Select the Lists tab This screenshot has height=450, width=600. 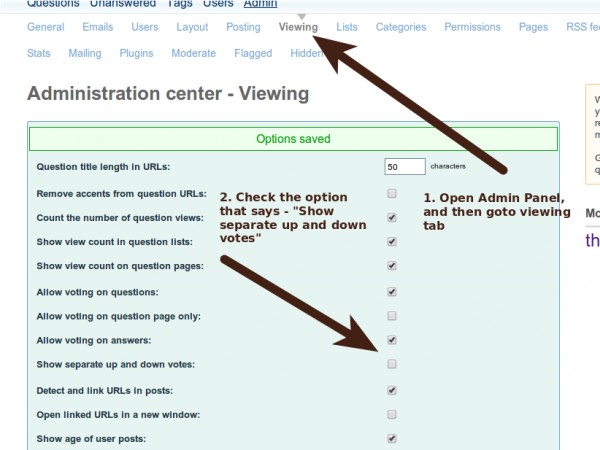pyautogui.click(x=347, y=27)
